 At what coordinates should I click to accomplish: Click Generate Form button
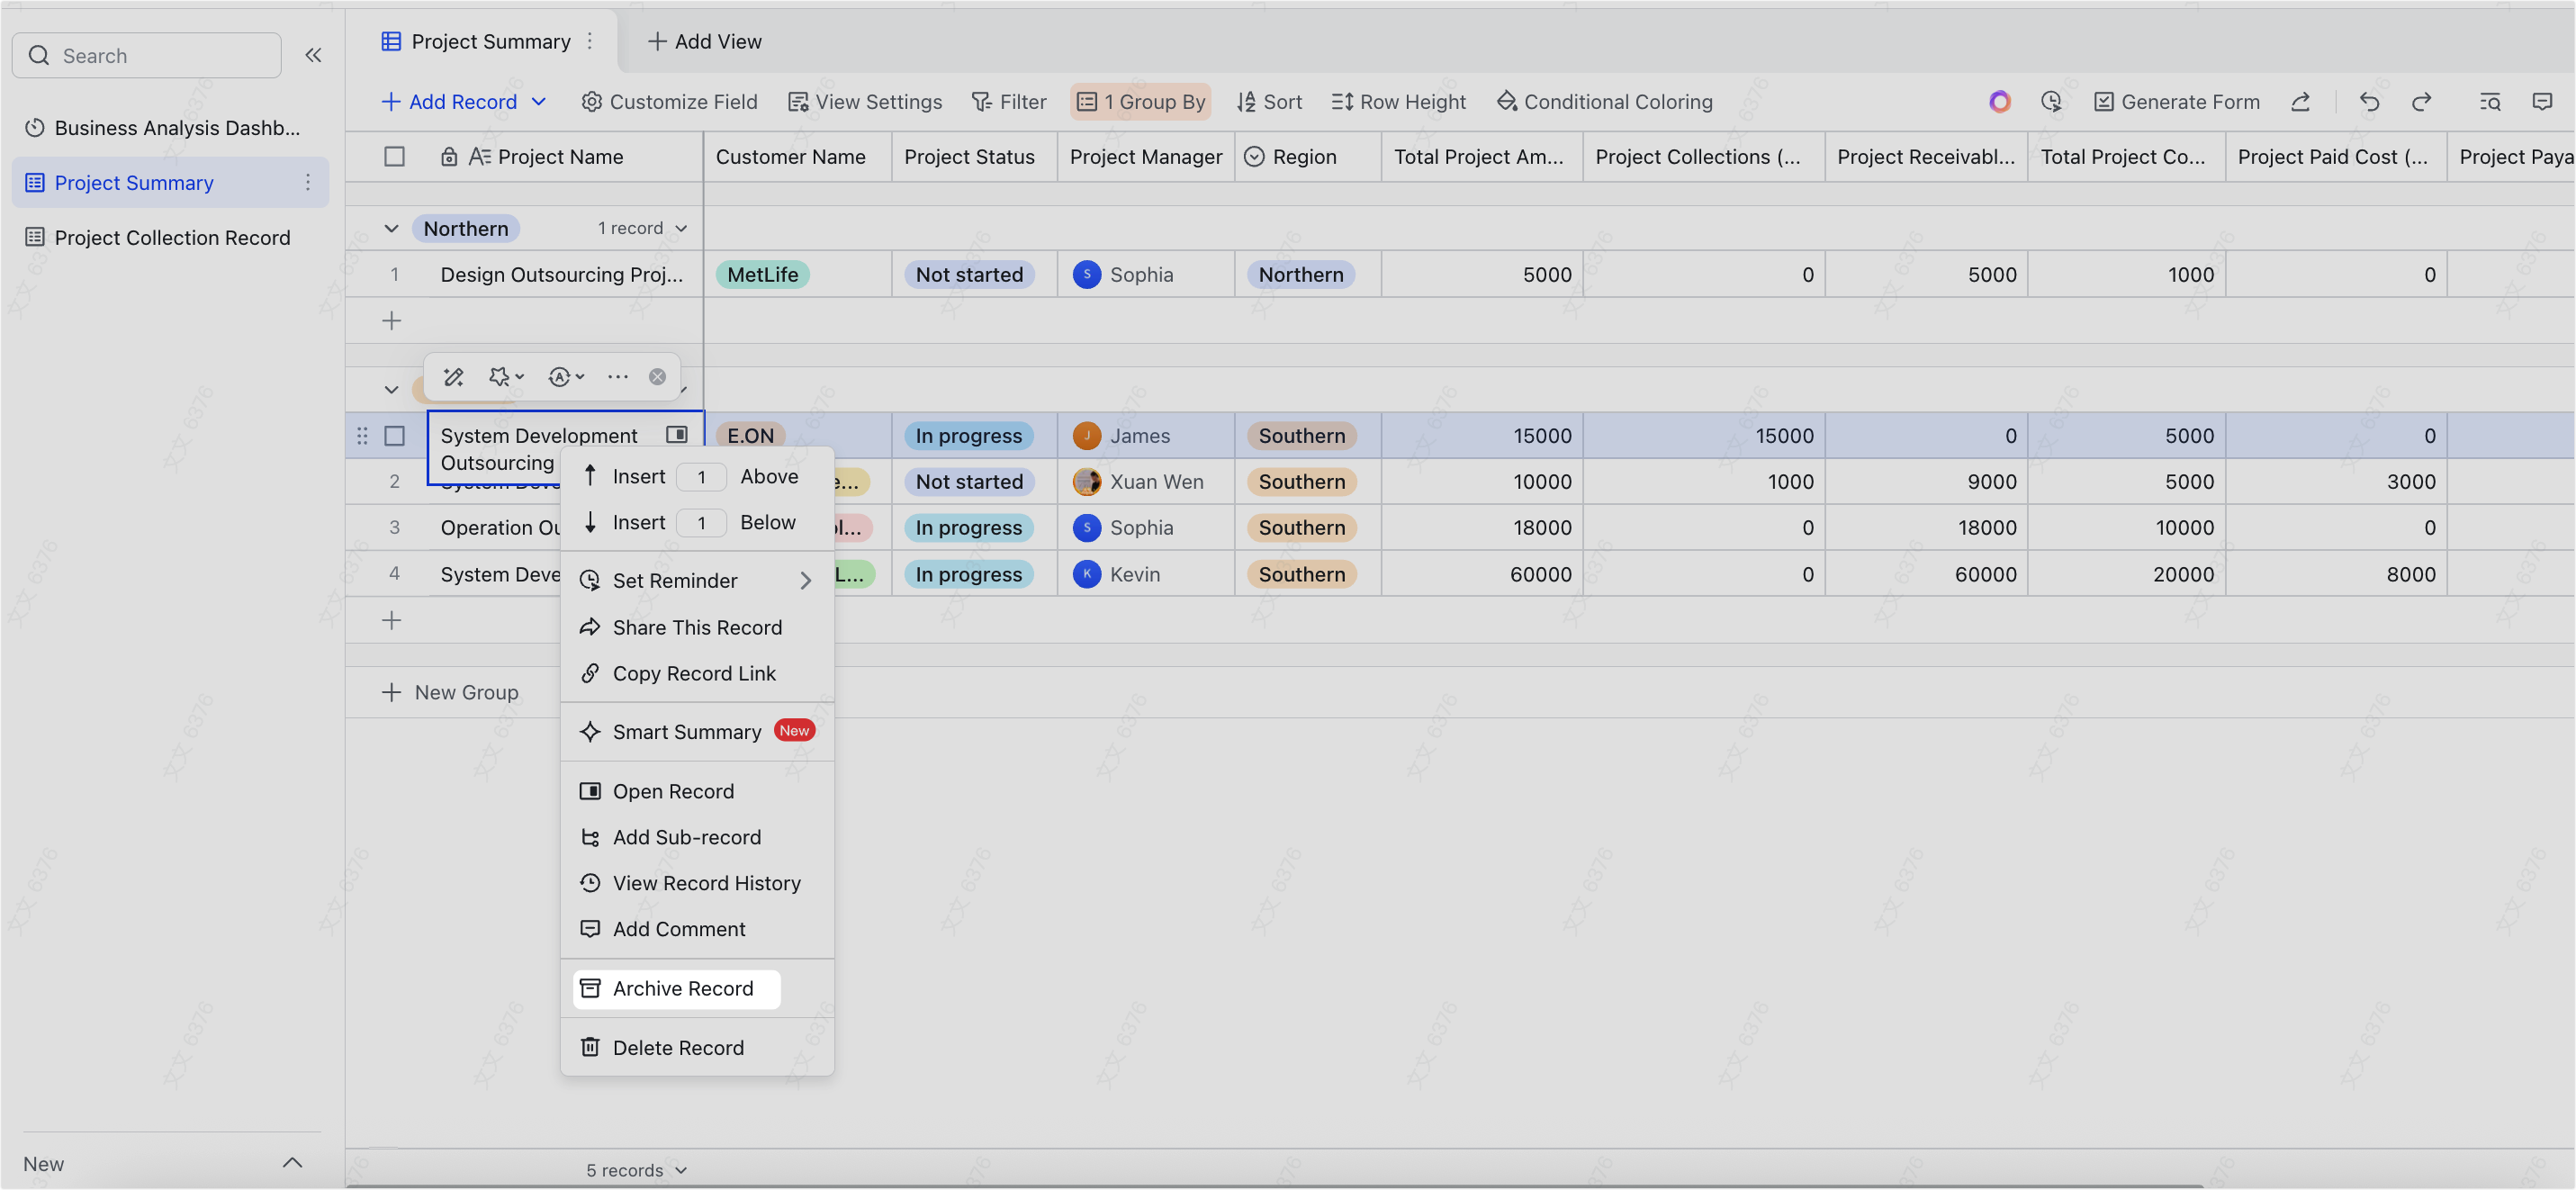point(2177,102)
